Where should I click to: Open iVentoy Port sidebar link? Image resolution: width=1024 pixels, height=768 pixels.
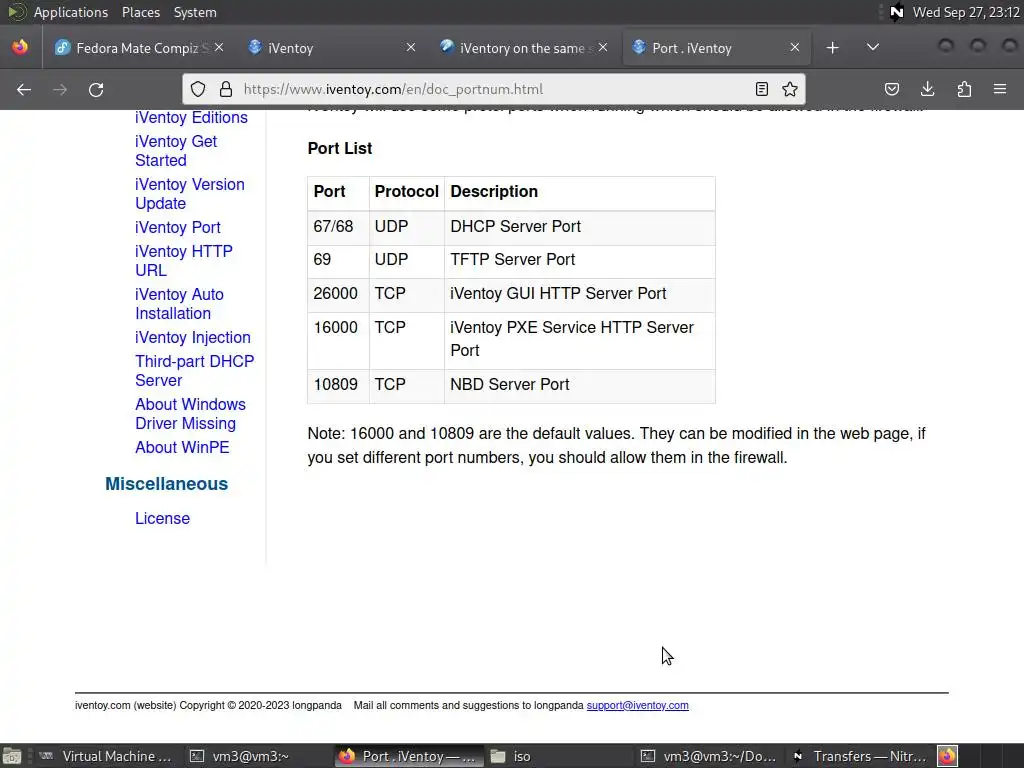[x=178, y=227]
